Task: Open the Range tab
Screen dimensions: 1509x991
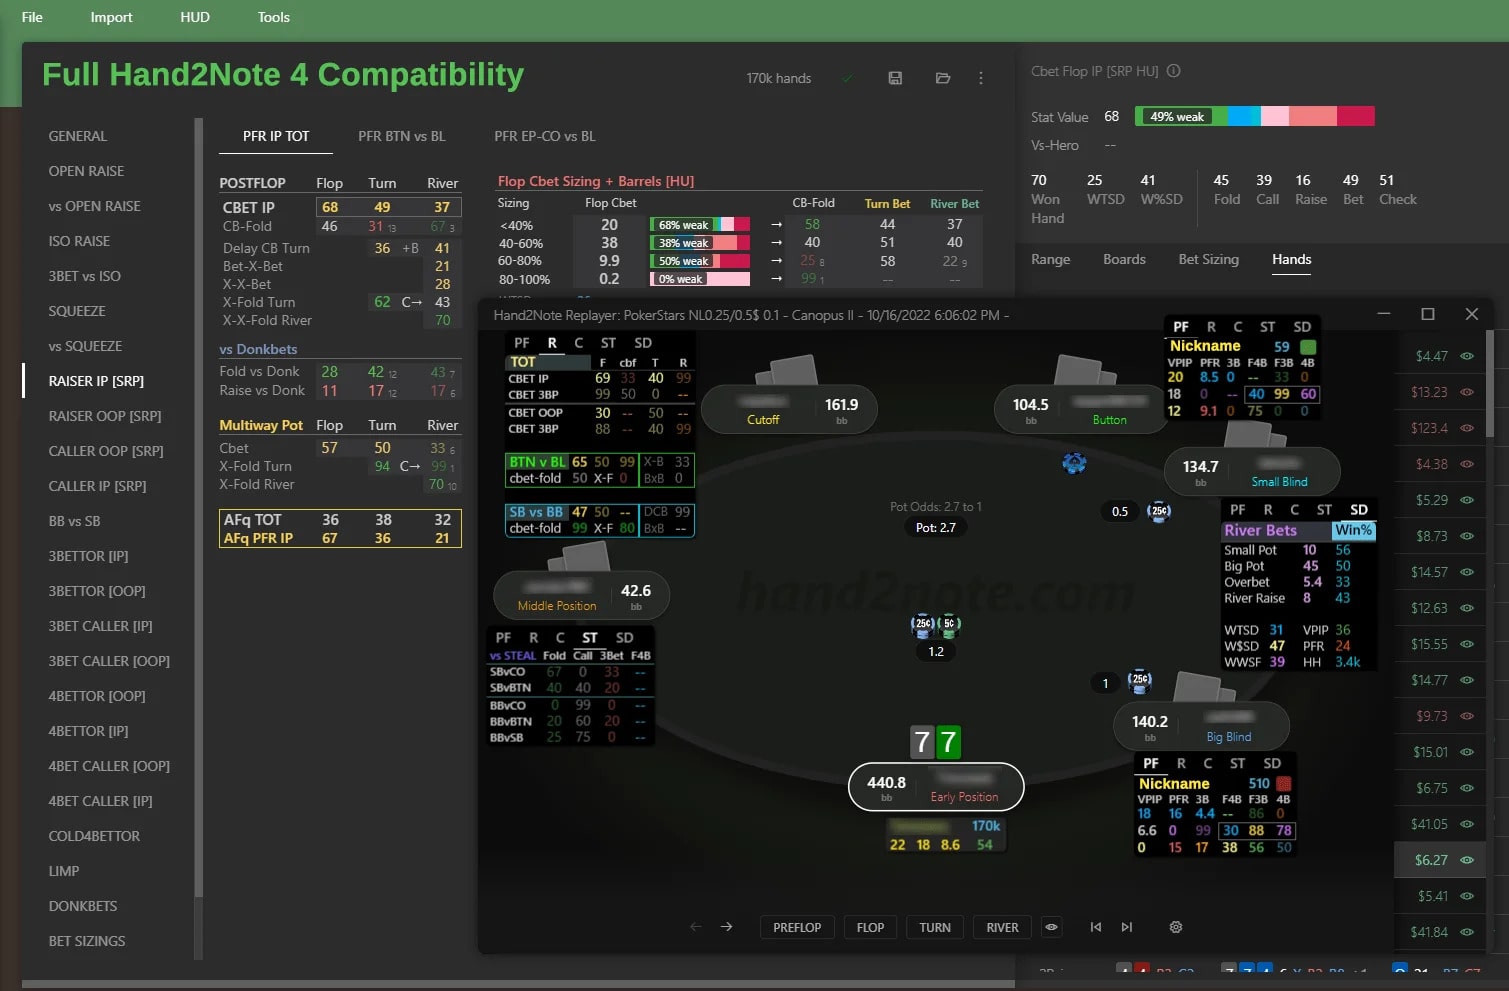Action: 1050,259
